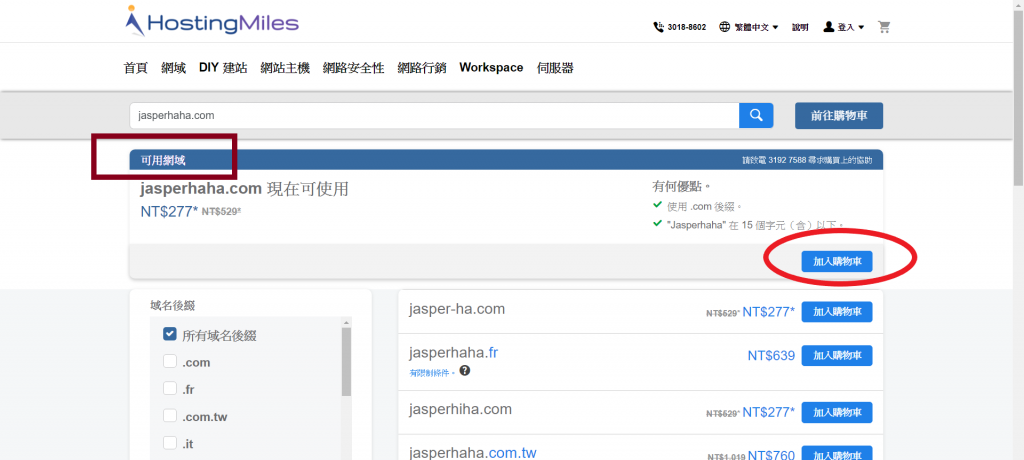The width and height of the screenshot is (1024, 460).
Task: Click the phone icon beside 3018-8602
Action: (658, 27)
